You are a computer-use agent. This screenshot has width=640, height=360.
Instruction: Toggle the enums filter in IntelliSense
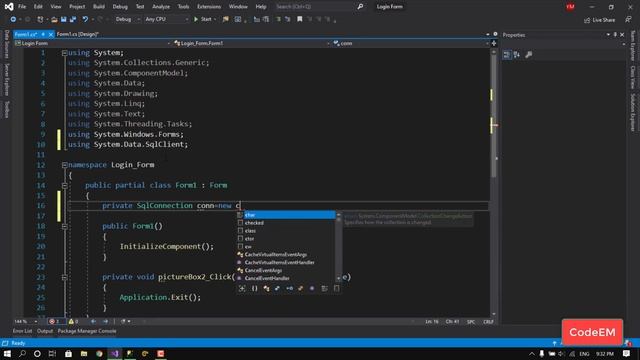(301, 289)
